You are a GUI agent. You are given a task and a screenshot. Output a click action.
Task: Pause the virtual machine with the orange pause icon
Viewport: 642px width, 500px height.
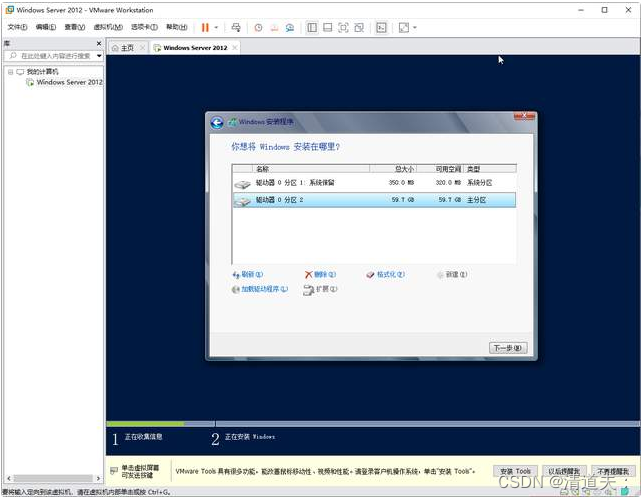(x=205, y=27)
